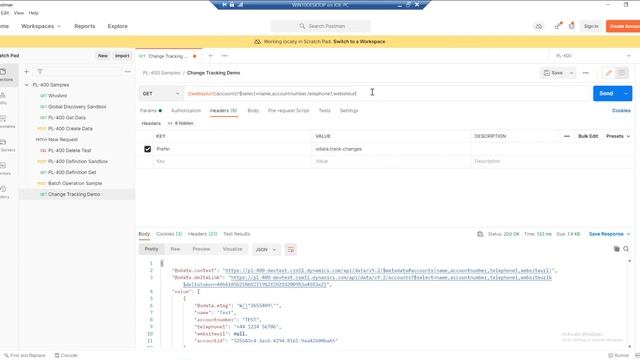The image size is (640, 360).
Task: Click the headers table column options ellipsis
Action: click(567, 136)
